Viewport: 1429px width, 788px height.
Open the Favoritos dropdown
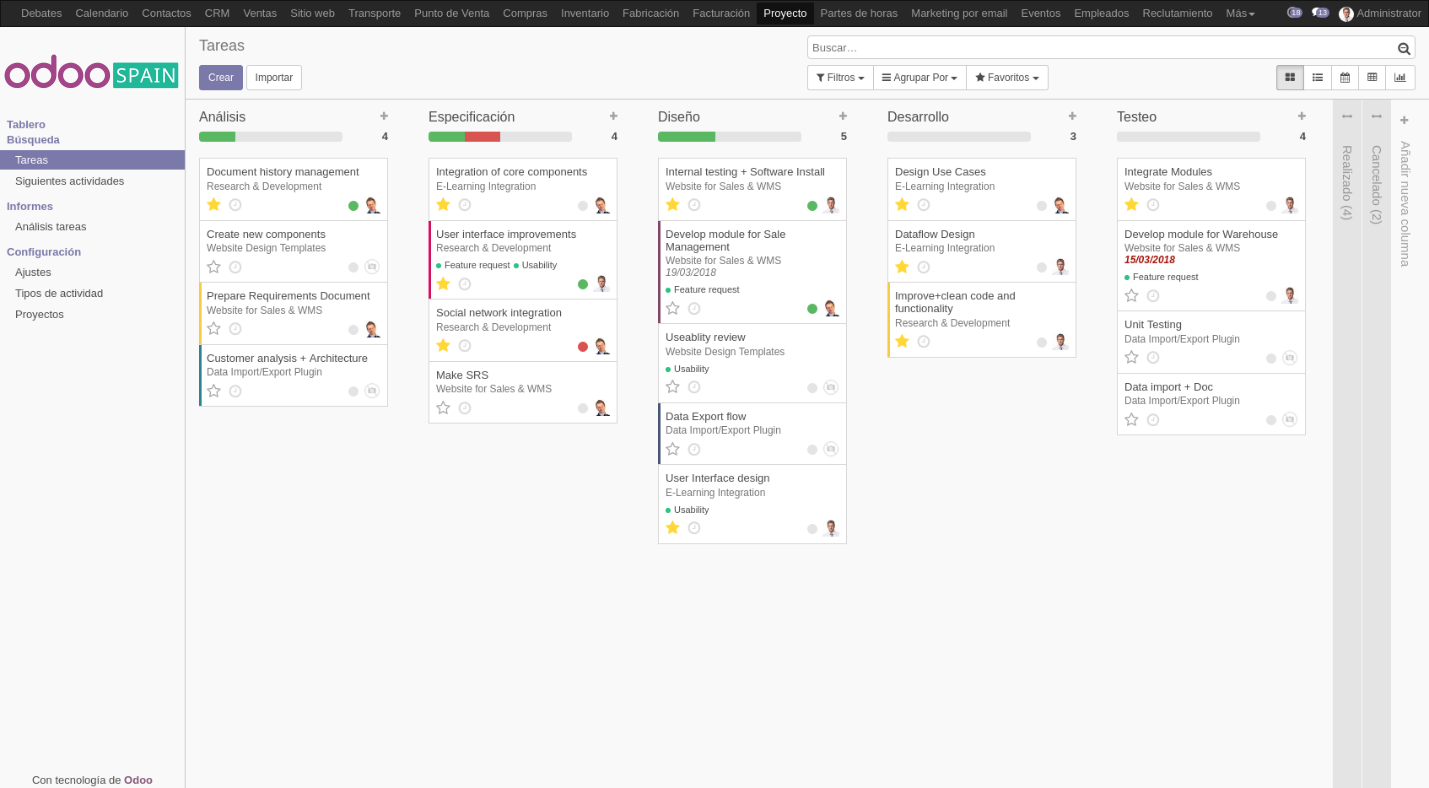tap(1007, 77)
